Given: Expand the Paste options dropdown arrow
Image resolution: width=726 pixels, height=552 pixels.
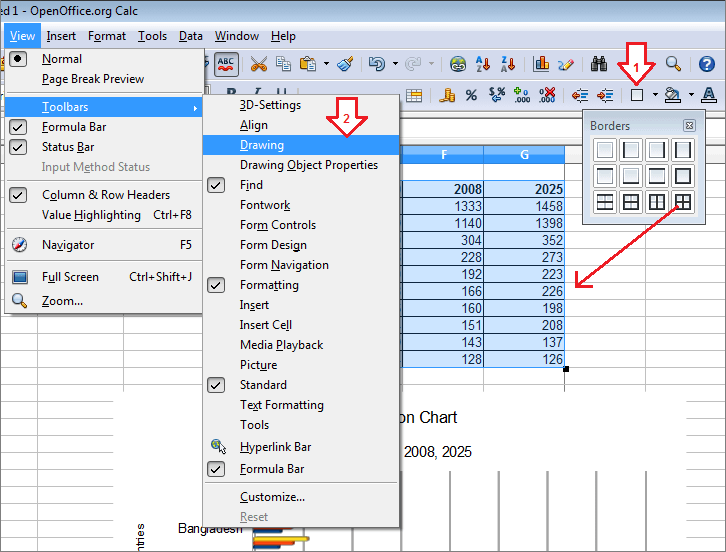Looking at the screenshot, I should coord(326,64).
